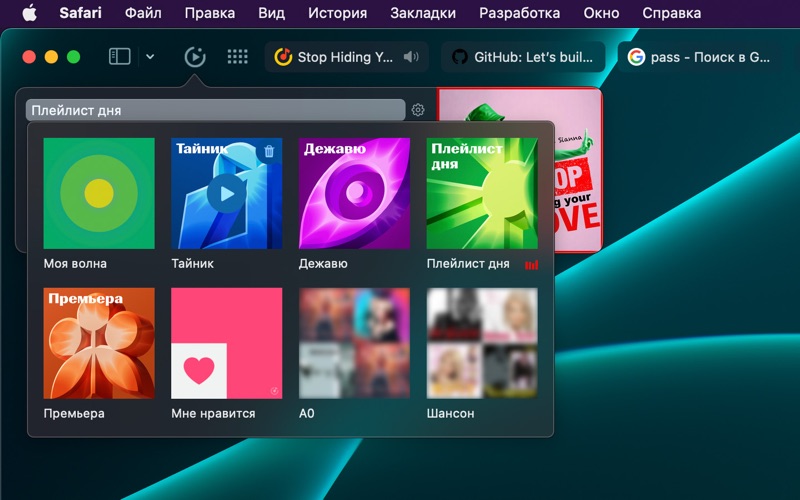
Task: Click the Плейлист дня search field
Action: (215, 110)
